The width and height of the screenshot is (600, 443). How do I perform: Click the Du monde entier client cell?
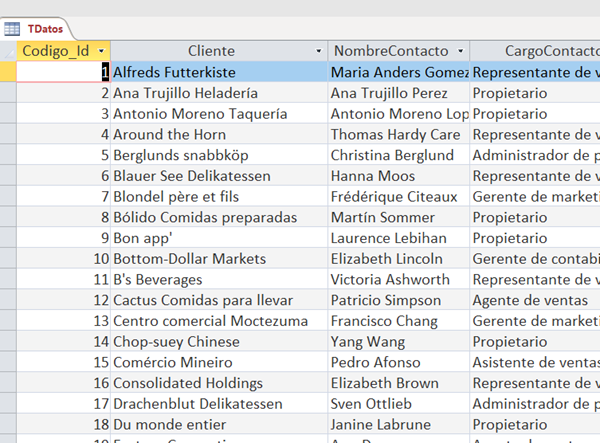point(218,425)
